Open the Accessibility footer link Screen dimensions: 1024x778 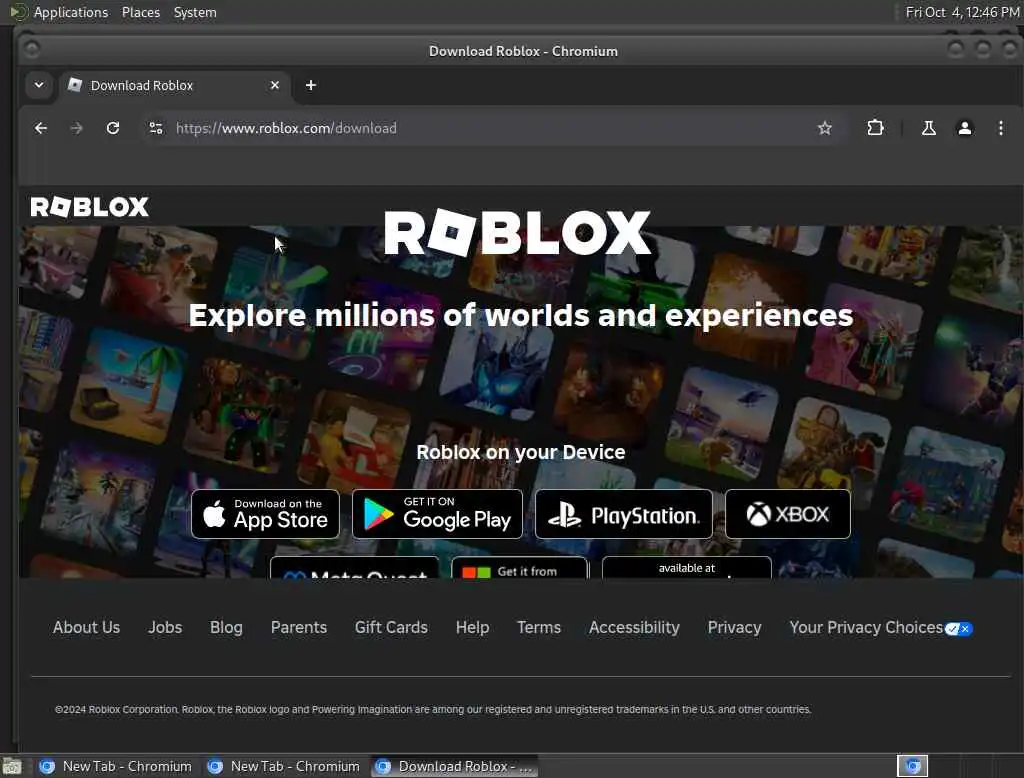[634, 627]
